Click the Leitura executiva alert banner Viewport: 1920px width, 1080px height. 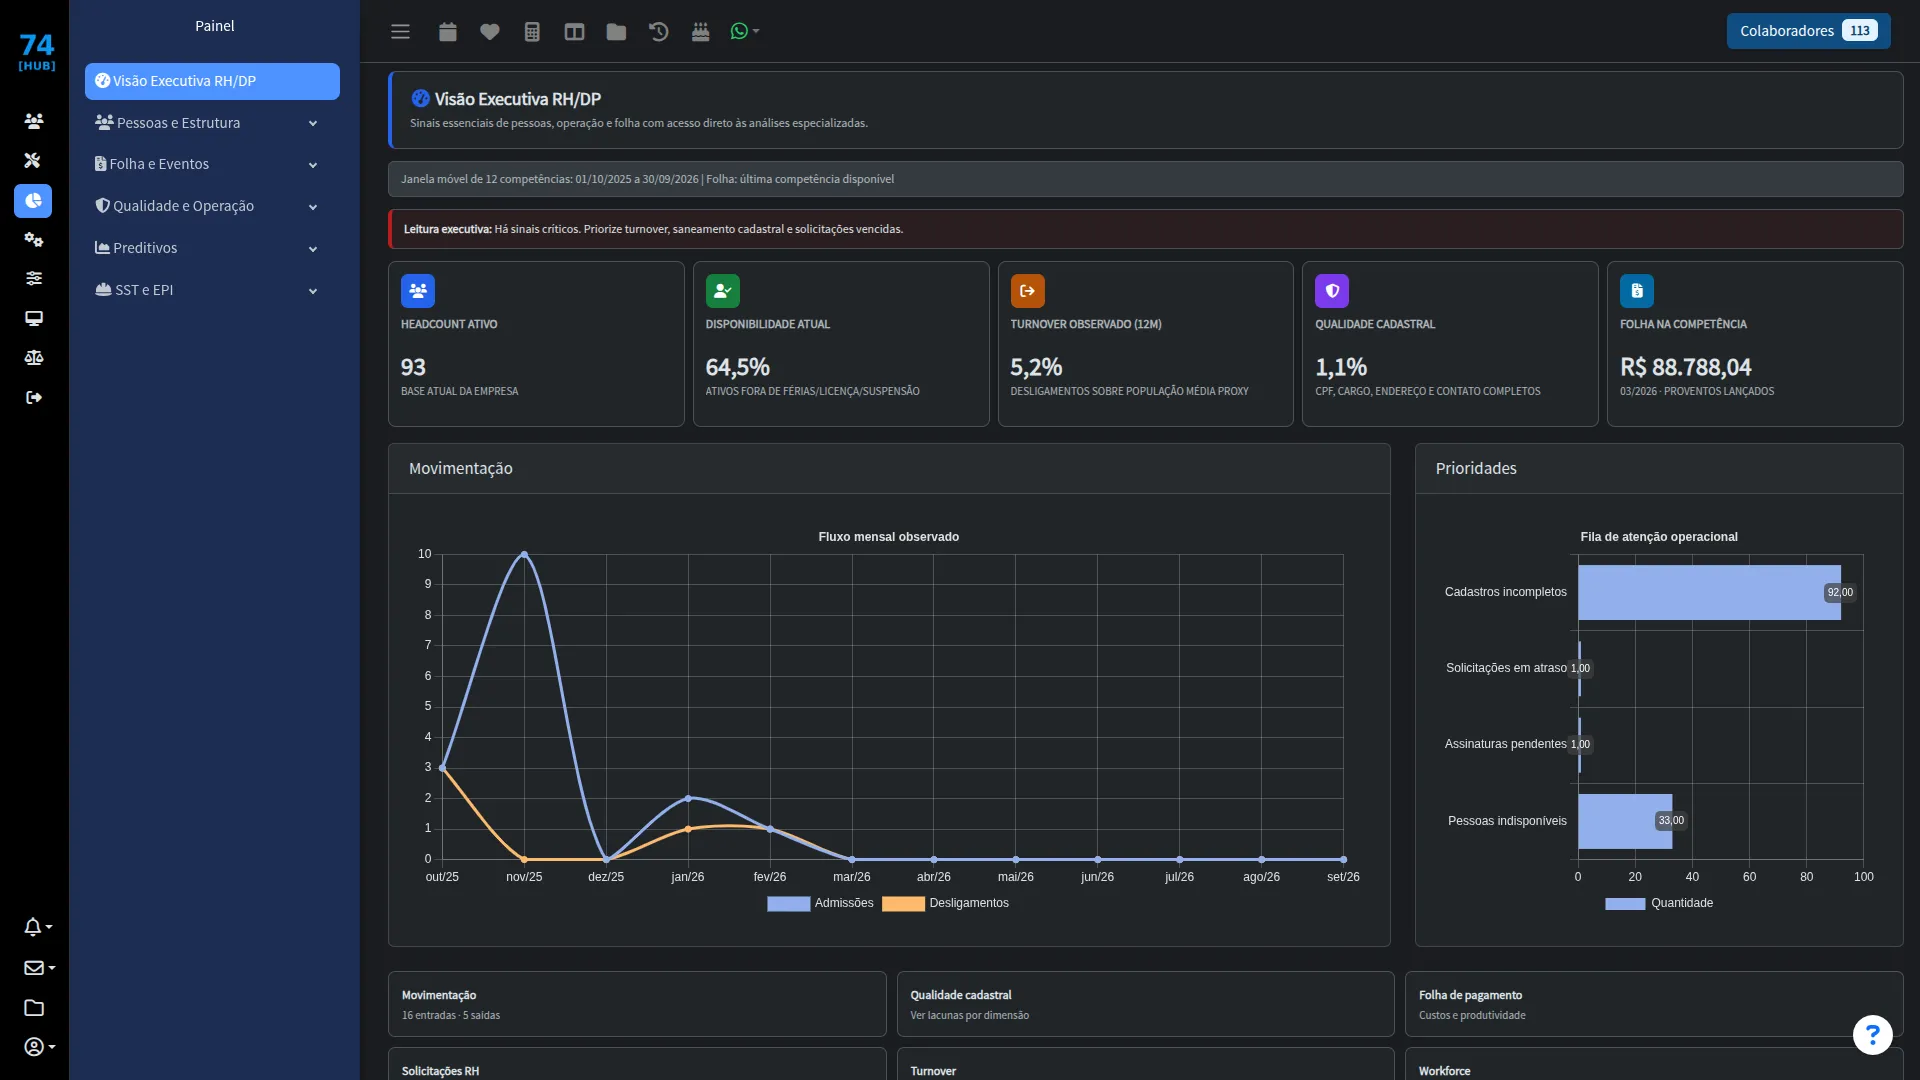1145,229
